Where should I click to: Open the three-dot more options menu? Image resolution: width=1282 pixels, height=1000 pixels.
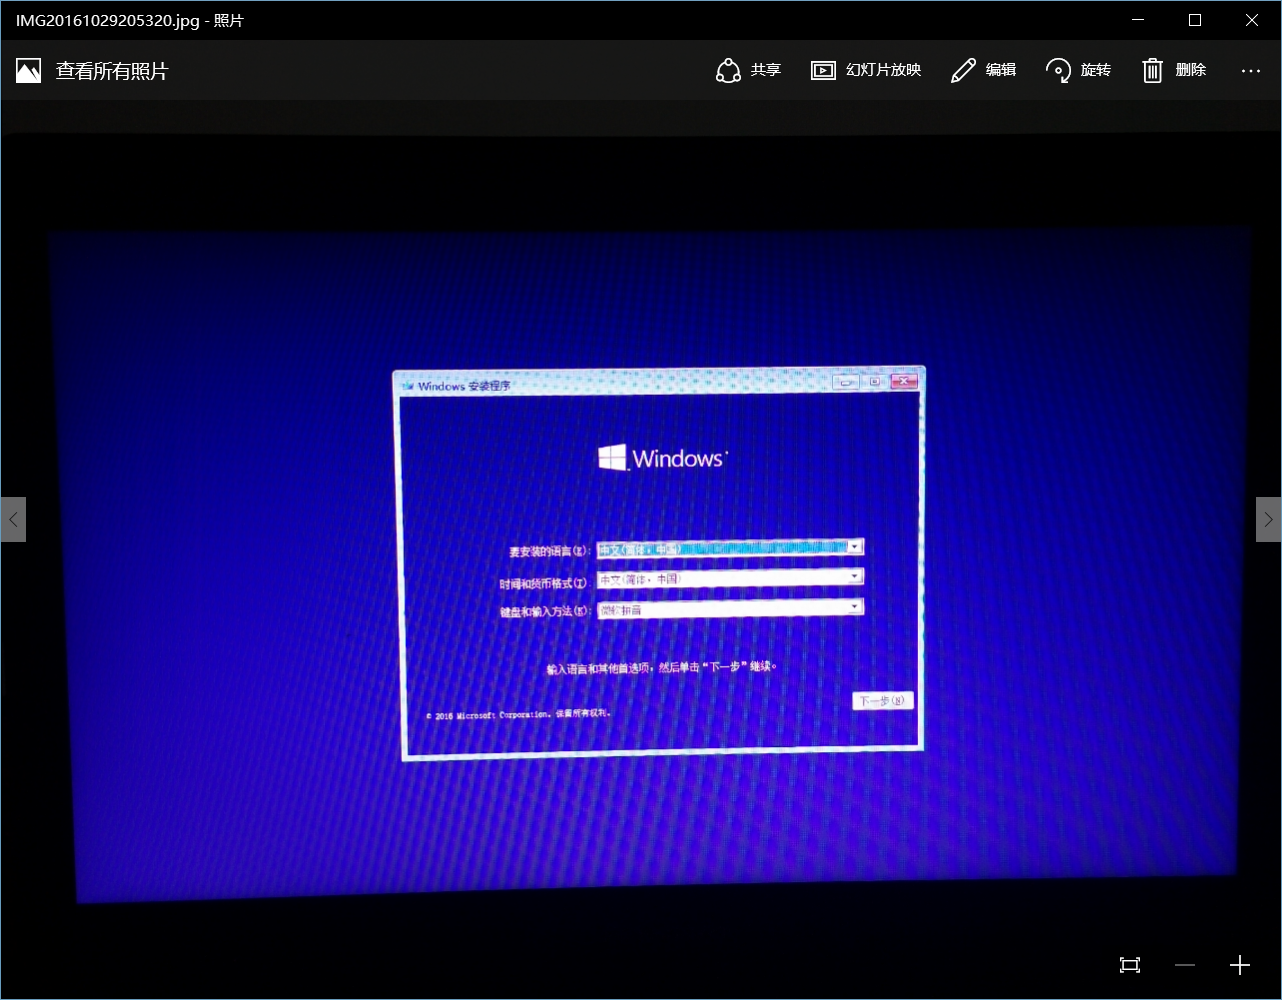point(1251,71)
